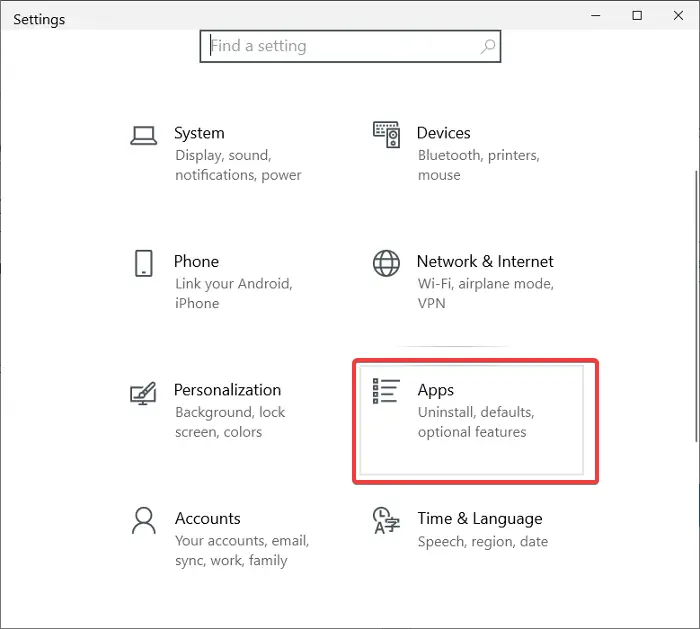700x629 pixels.
Task: Open the Accounts heading
Action: pos(208,519)
